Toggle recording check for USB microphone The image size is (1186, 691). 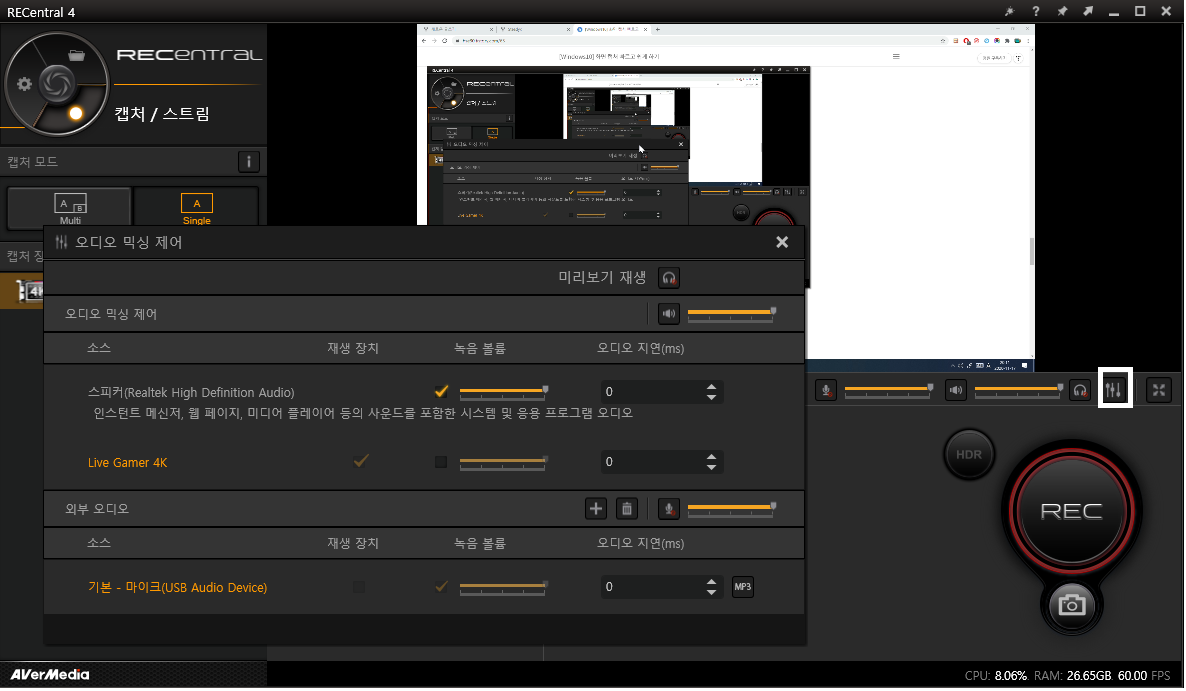click(441, 587)
